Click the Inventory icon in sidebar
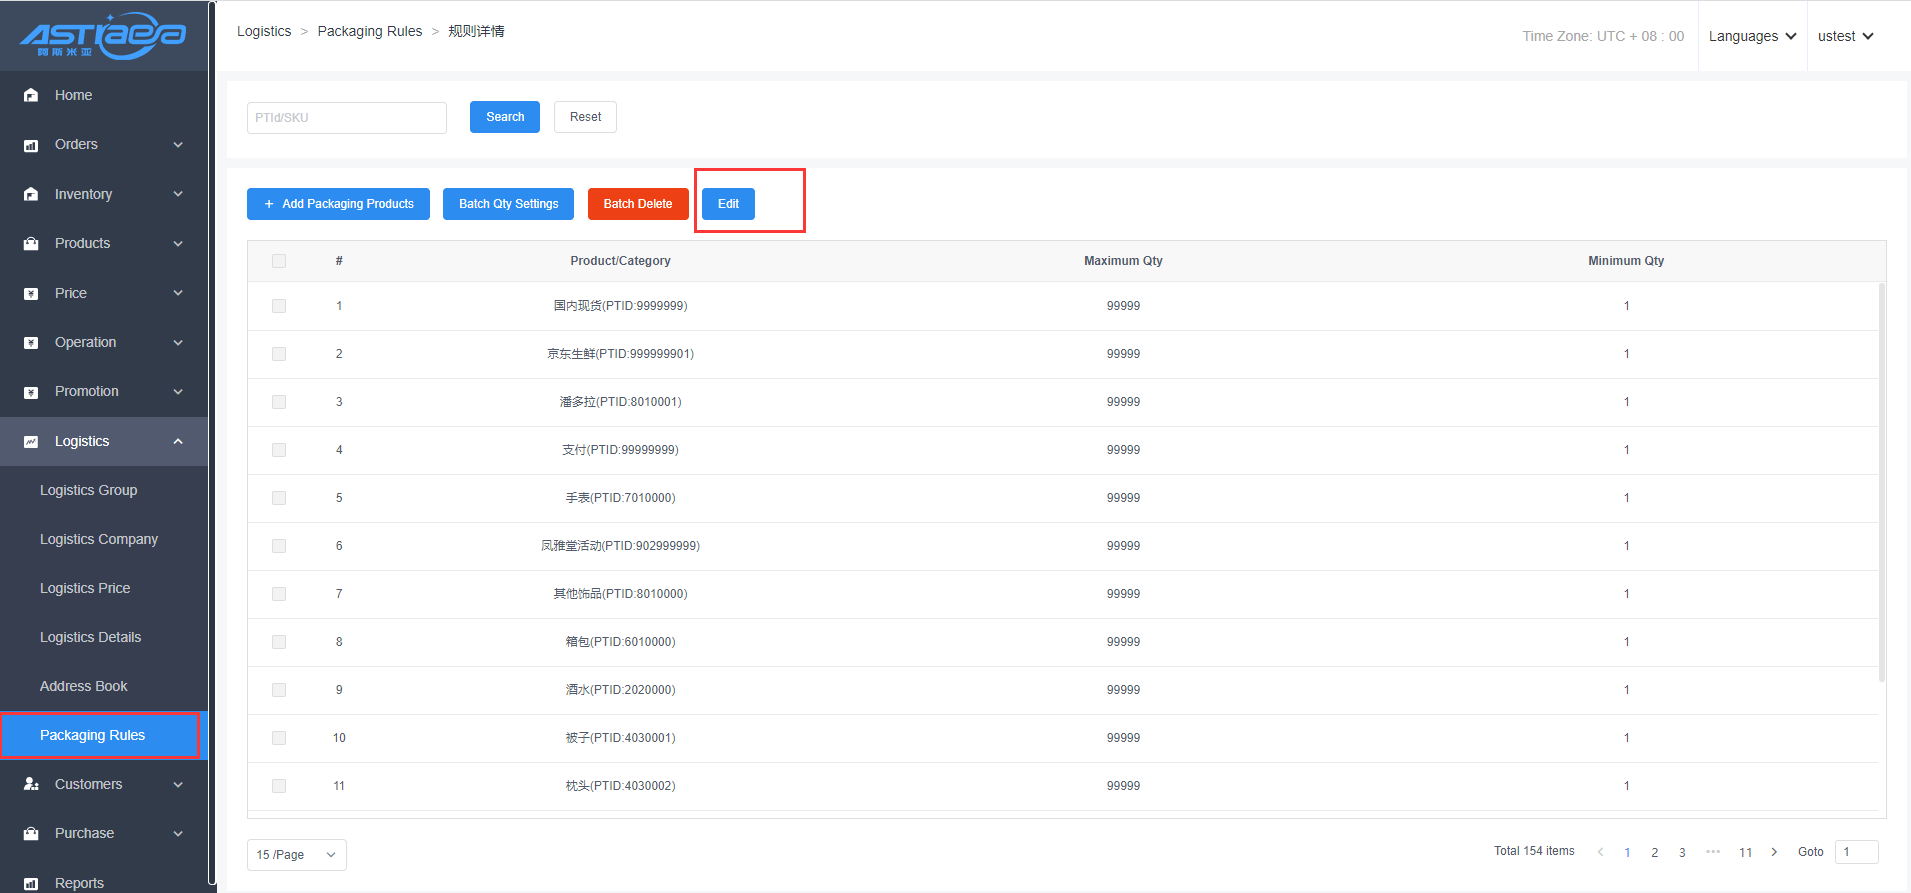The width and height of the screenshot is (1911, 893). click(31, 194)
